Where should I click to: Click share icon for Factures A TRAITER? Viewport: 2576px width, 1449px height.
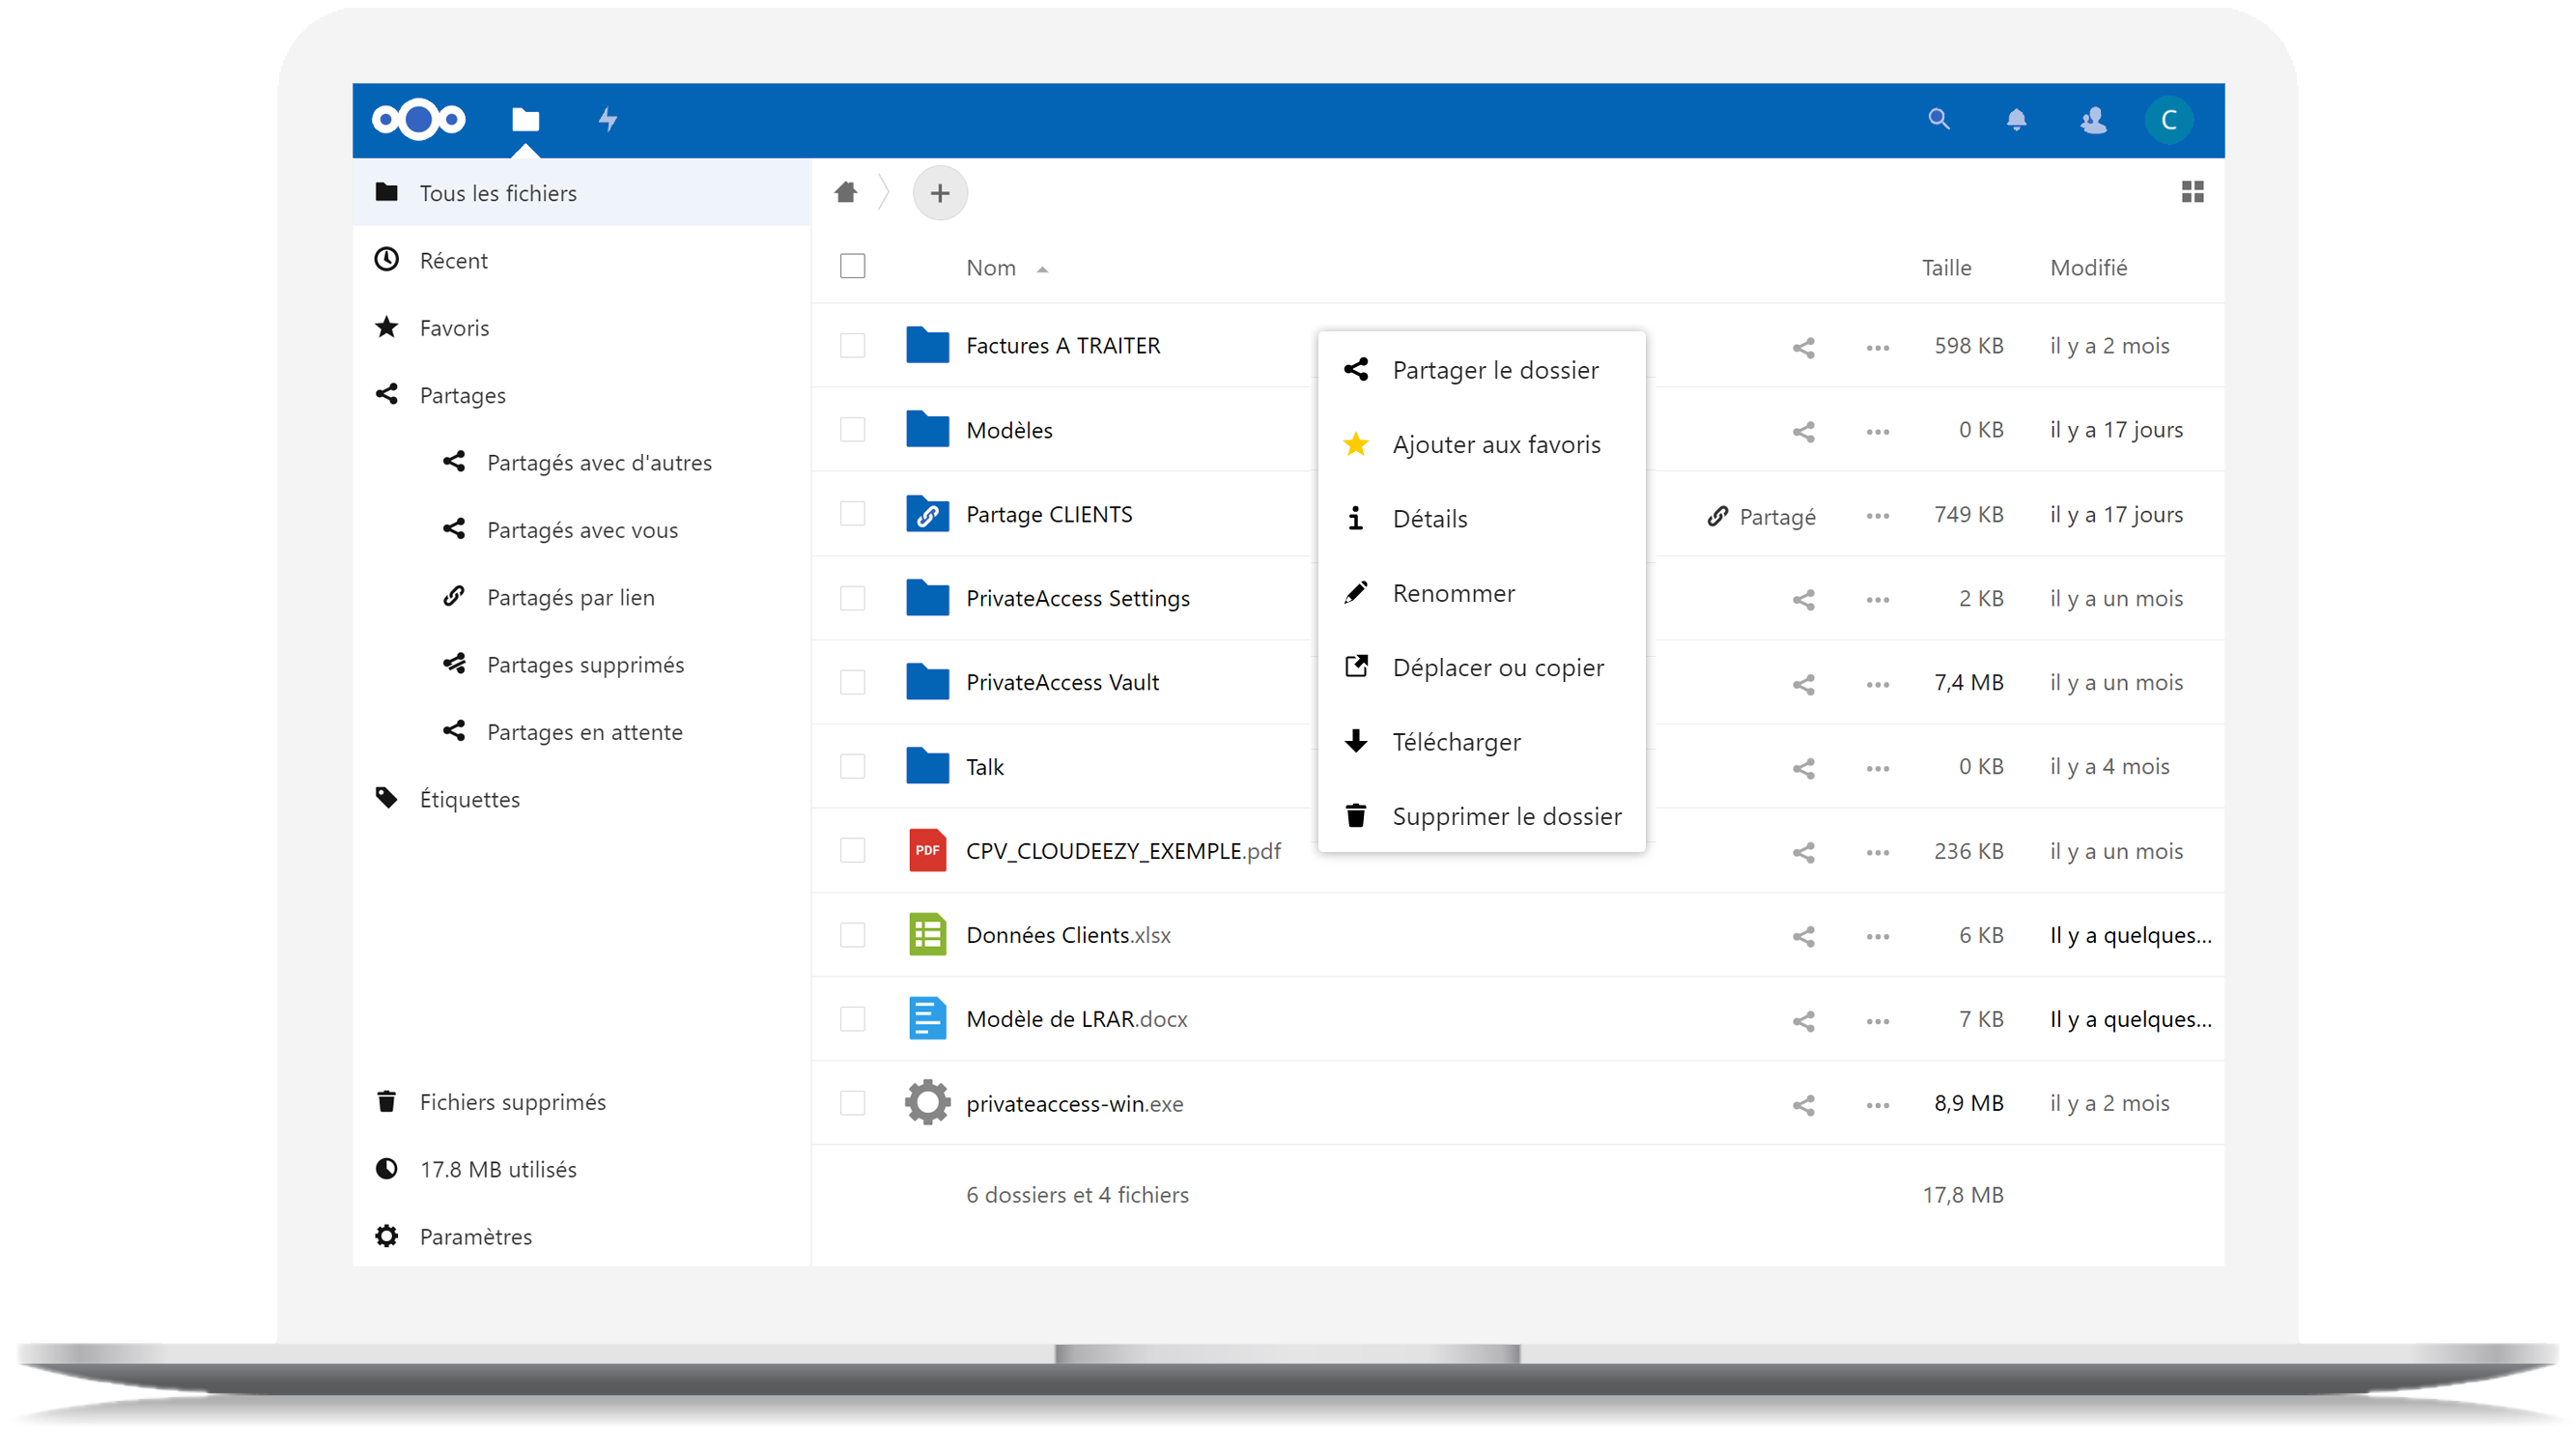point(1803,347)
